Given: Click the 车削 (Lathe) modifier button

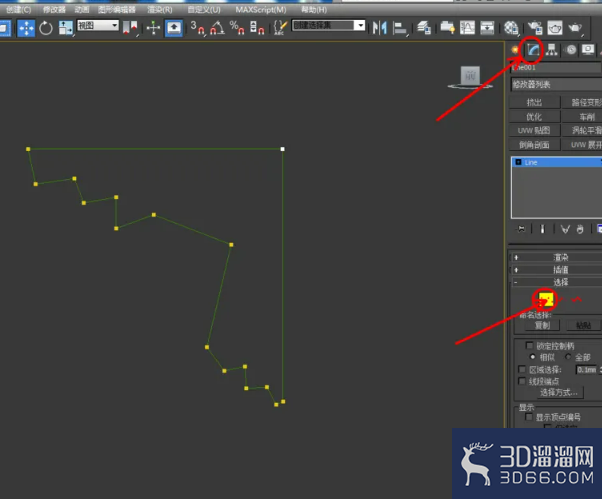Looking at the screenshot, I should [x=582, y=117].
